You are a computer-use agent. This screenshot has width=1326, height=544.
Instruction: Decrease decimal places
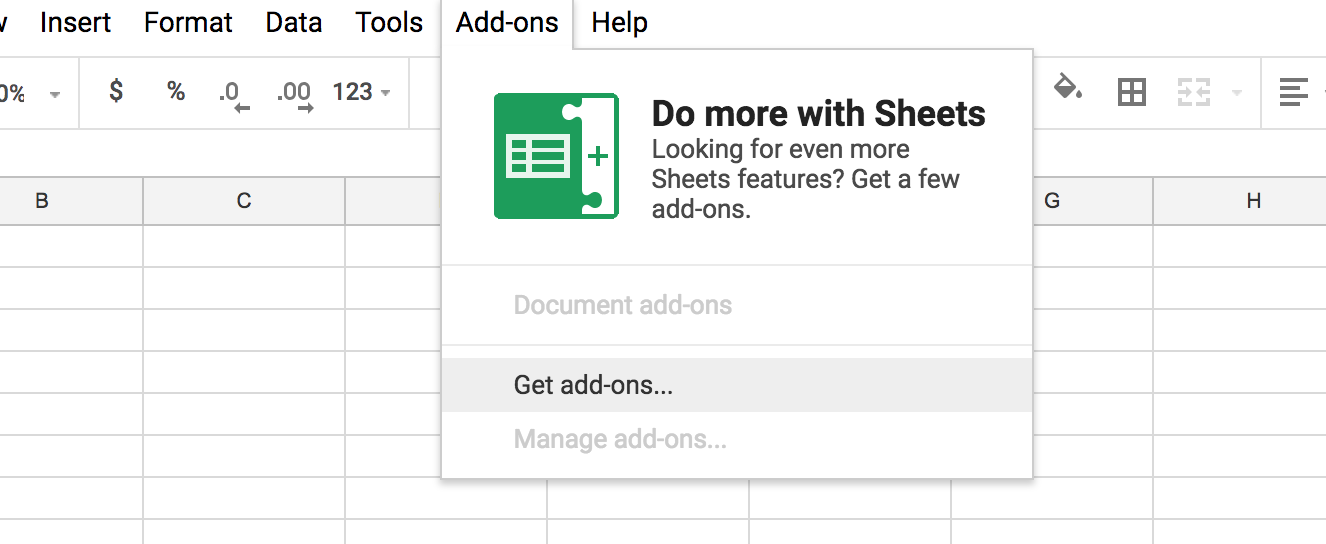coord(233,94)
